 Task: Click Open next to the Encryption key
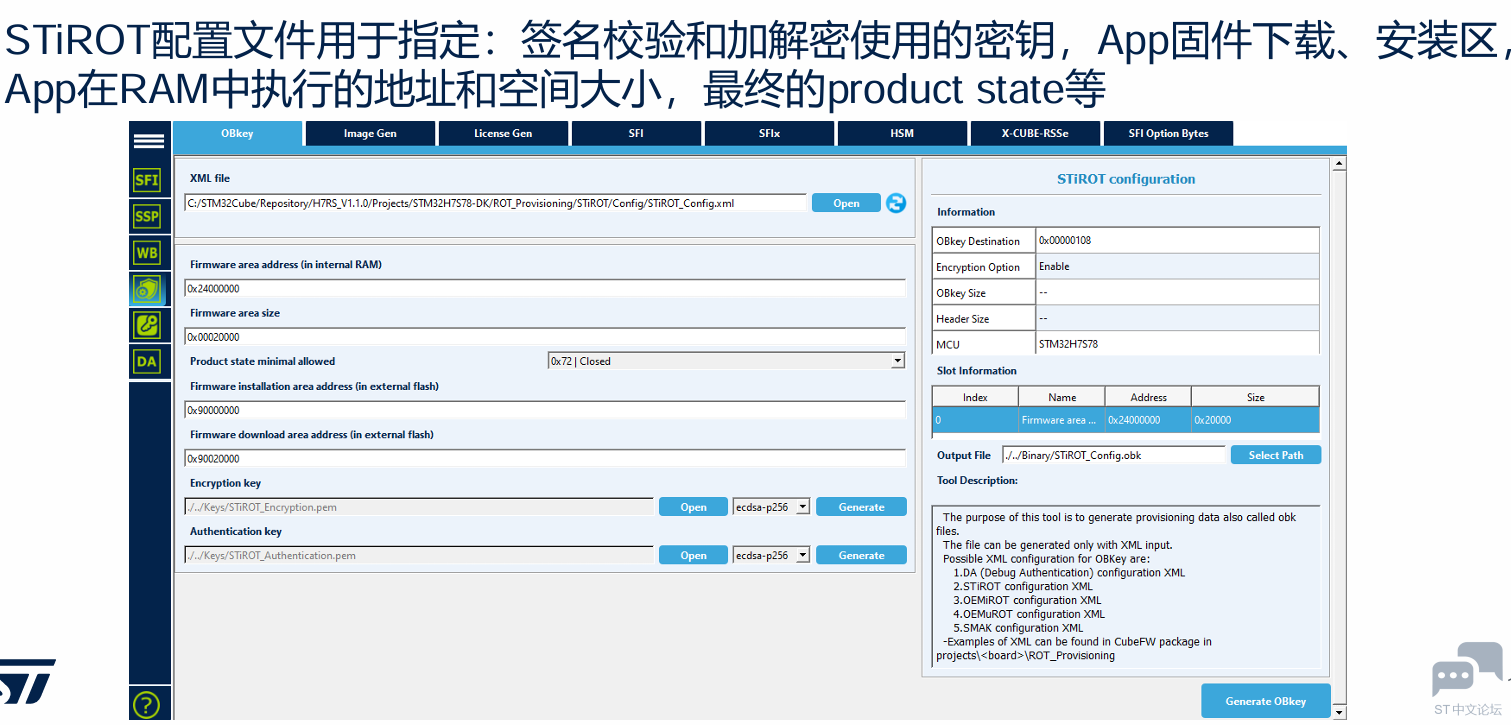tap(693, 507)
